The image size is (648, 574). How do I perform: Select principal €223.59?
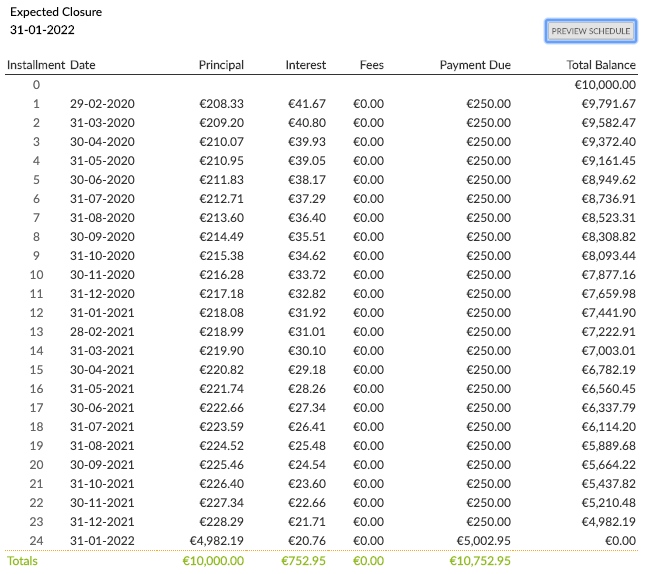(222, 427)
